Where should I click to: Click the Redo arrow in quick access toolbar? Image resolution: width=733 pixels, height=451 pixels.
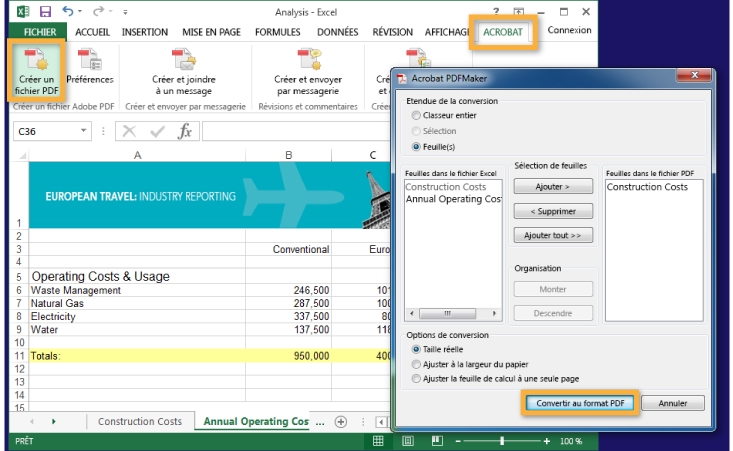click(x=98, y=11)
